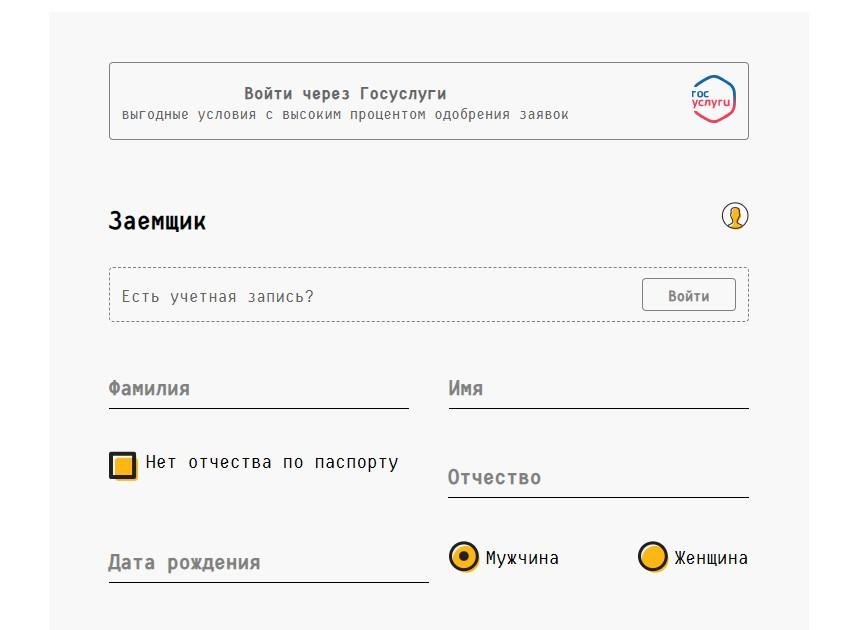Select the Женщина radio button
This screenshot has height=630, width=855.
tap(653, 556)
